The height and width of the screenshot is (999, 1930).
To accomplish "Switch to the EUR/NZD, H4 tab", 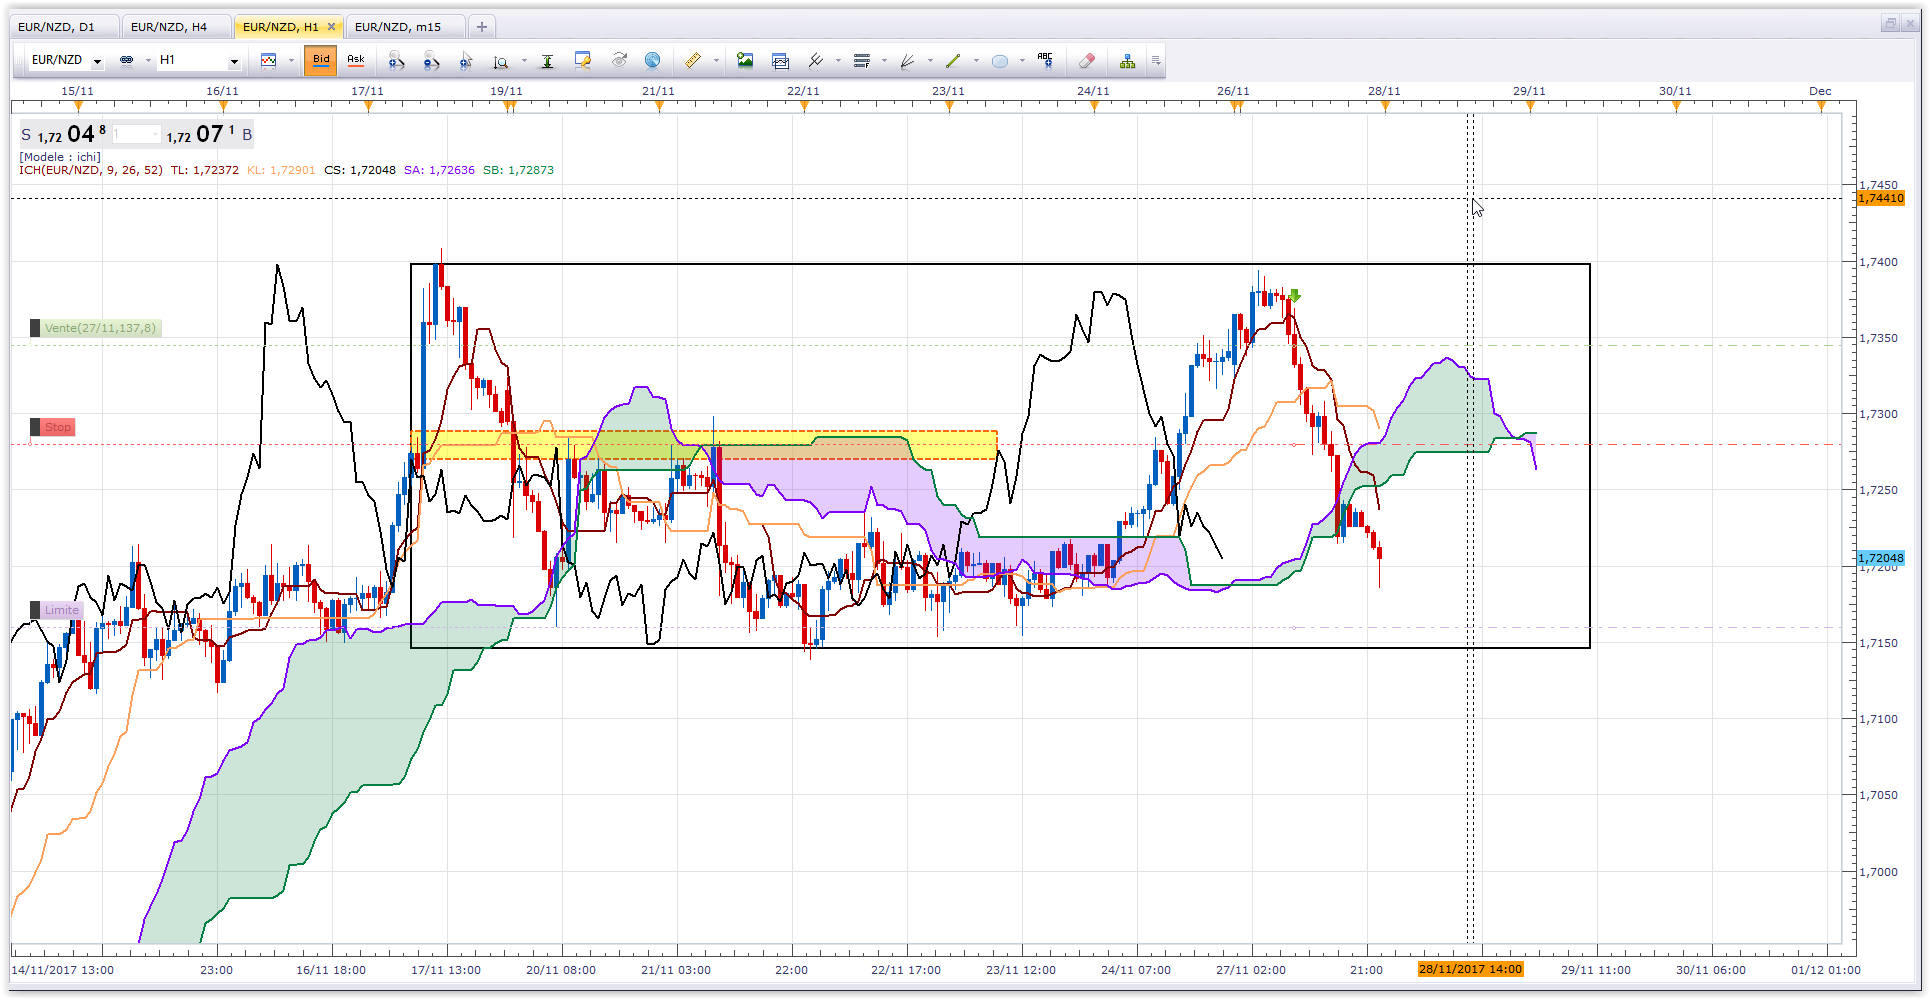I will point(177,27).
